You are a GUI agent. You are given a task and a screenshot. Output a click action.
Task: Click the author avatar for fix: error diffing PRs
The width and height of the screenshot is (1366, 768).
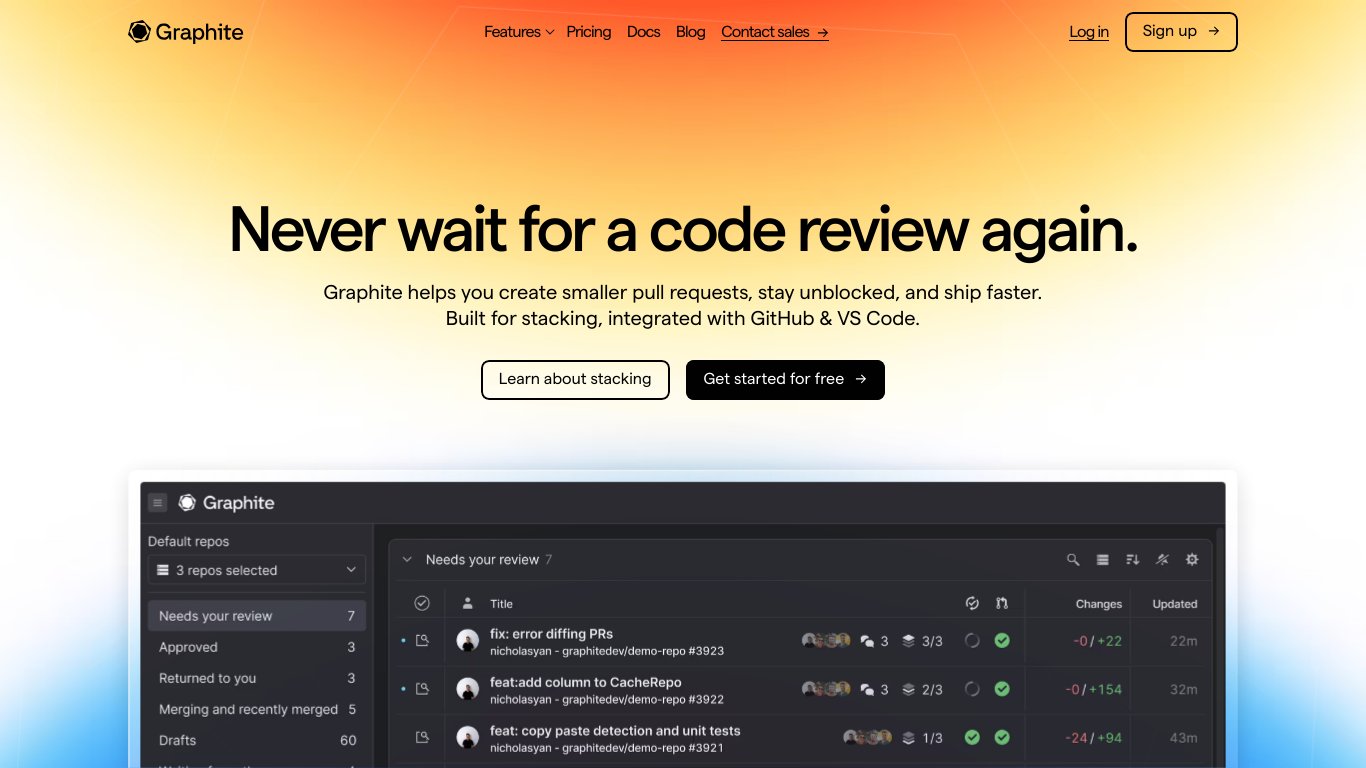tap(467, 641)
